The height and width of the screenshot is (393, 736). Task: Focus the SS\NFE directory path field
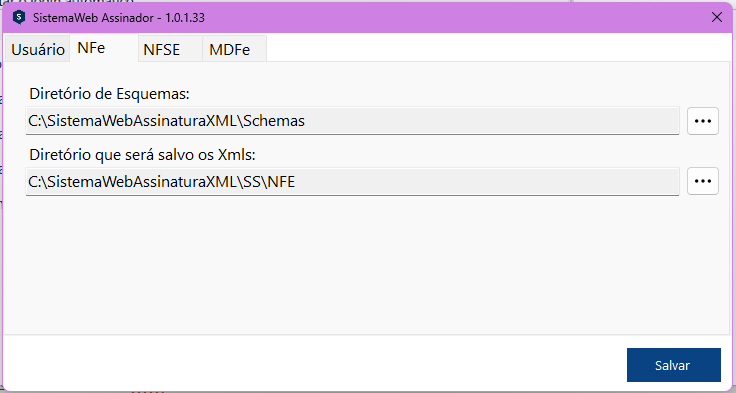(353, 181)
